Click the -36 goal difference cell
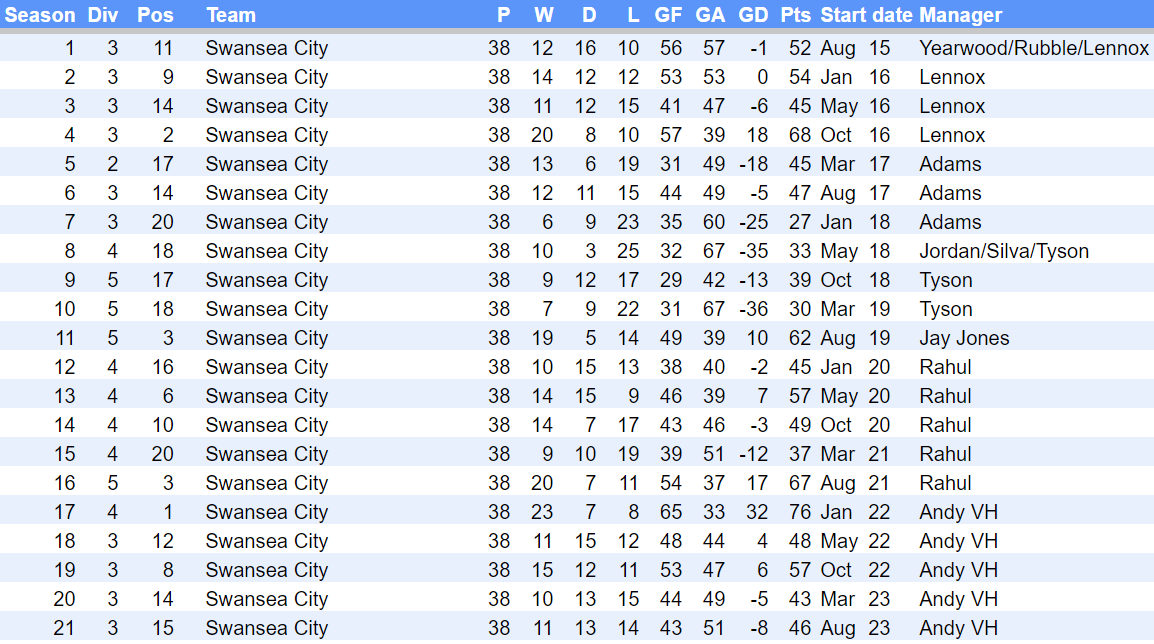The image size is (1154, 644). pyautogui.click(x=754, y=309)
